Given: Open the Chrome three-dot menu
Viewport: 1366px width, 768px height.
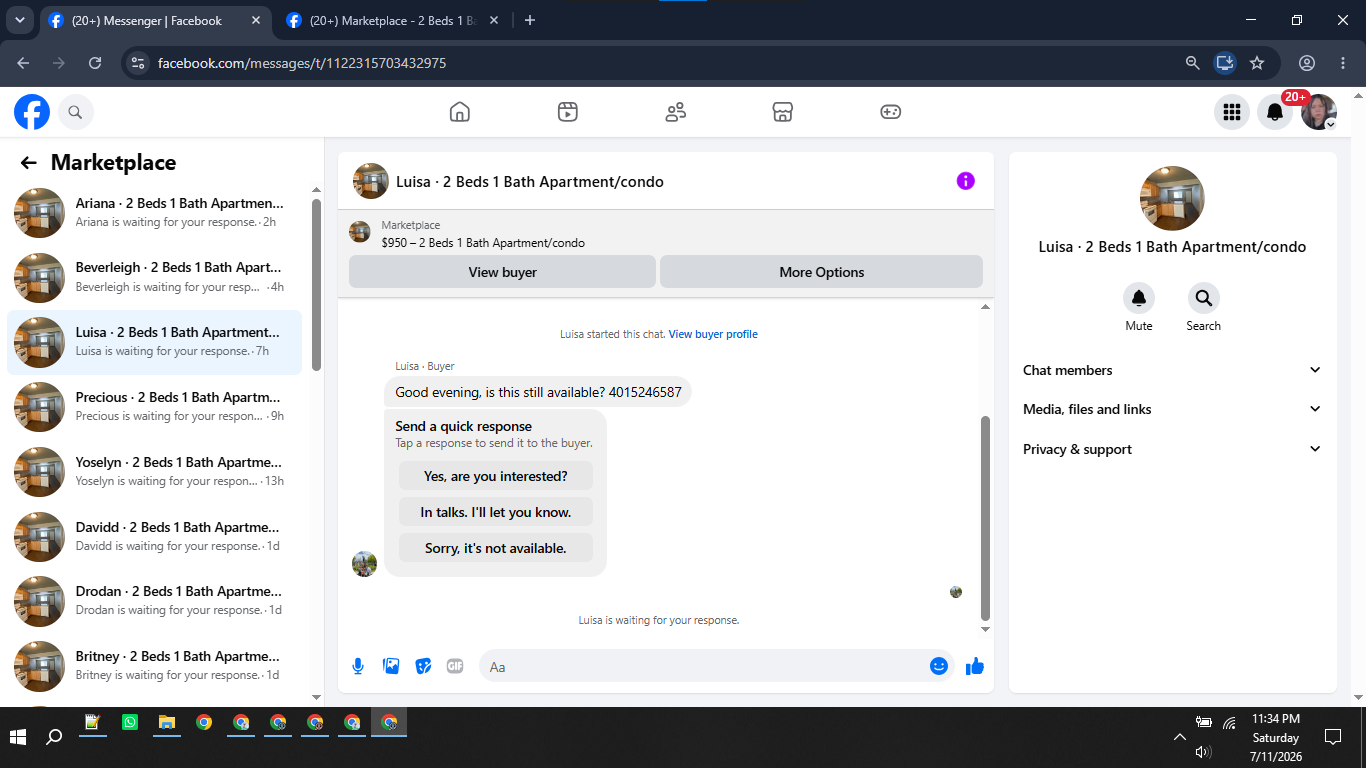Looking at the screenshot, I should [x=1342, y=63].
